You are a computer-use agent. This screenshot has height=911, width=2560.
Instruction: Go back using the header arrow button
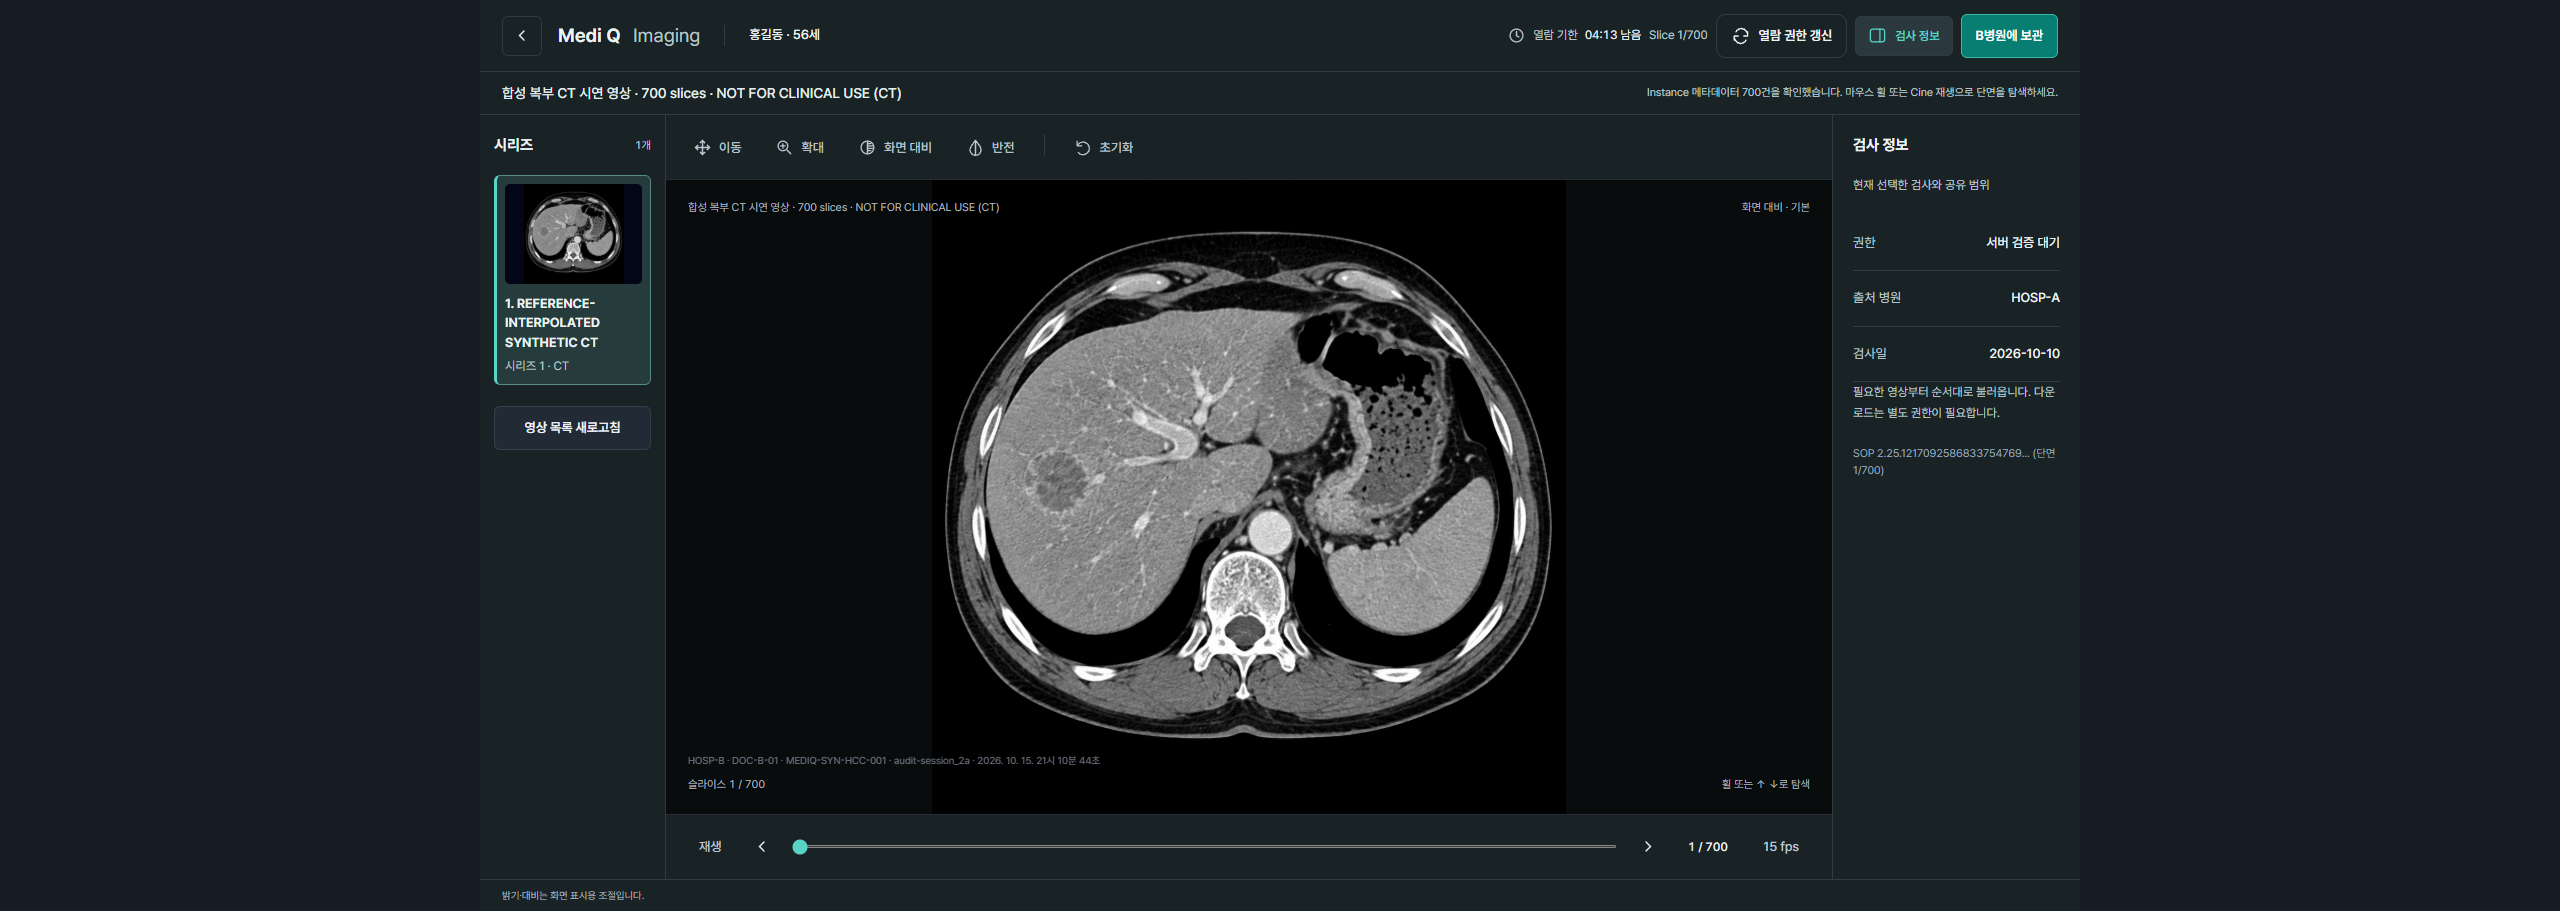pos(521,36)
